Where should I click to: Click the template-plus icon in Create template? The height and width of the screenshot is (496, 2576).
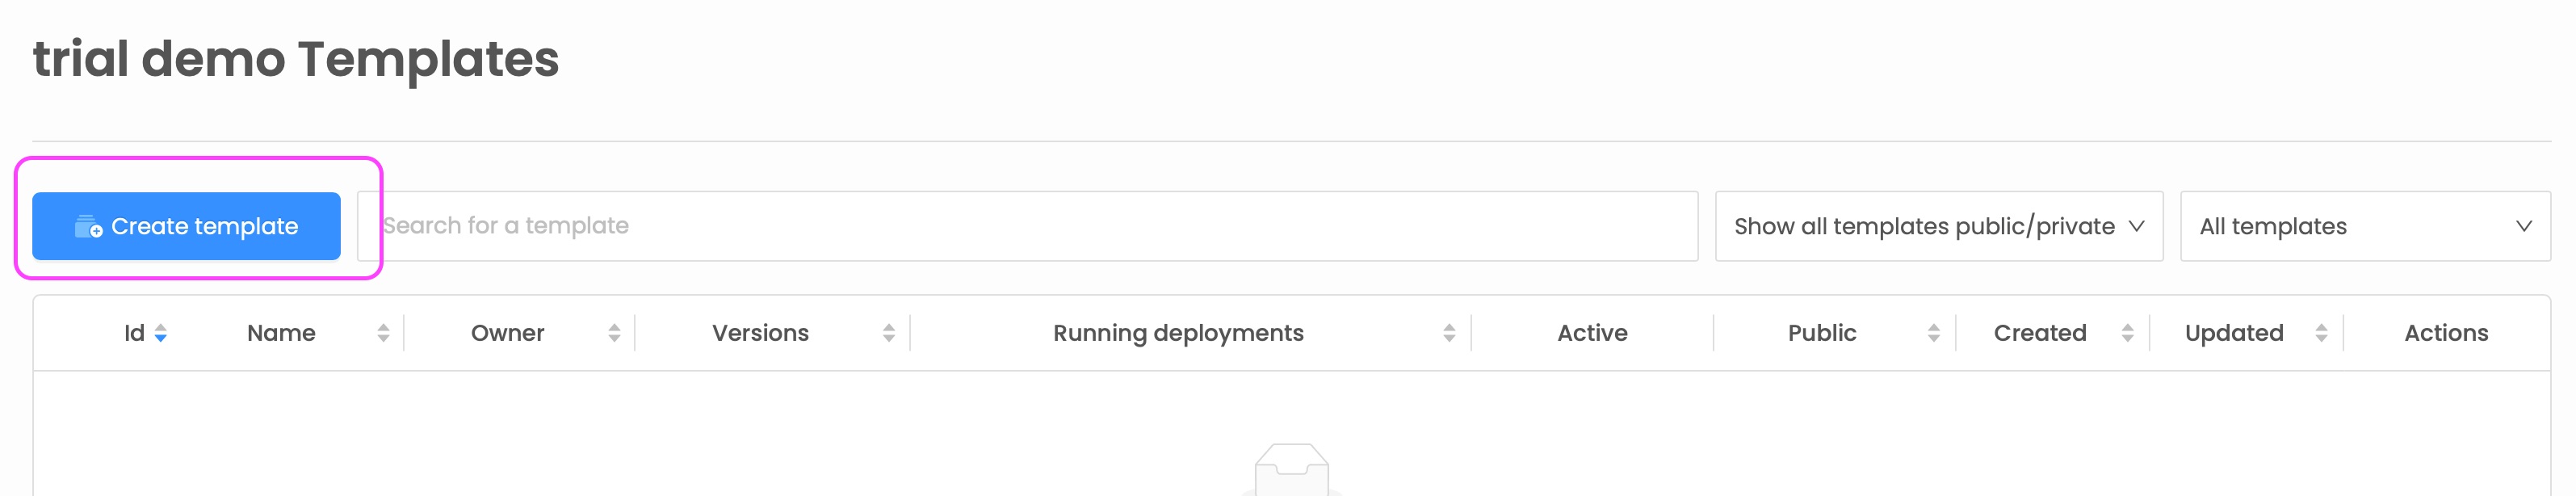point(88,227)
